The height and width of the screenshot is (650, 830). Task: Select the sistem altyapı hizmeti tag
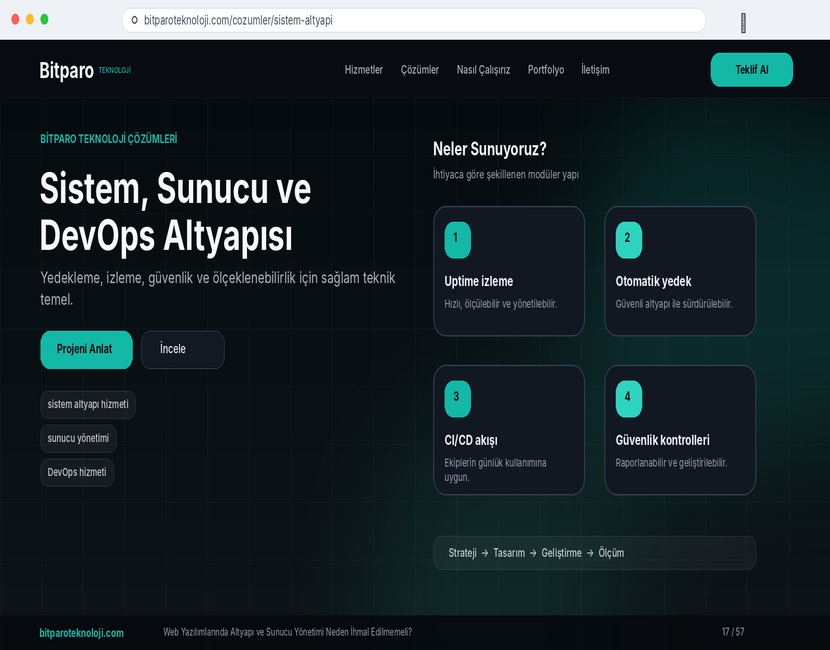pos(88,404)
